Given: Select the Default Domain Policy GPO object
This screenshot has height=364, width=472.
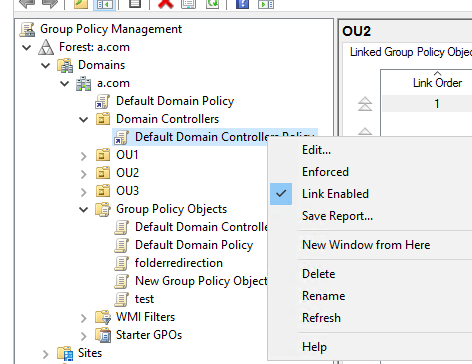Looking at the screenshot, I should (194, 245).
